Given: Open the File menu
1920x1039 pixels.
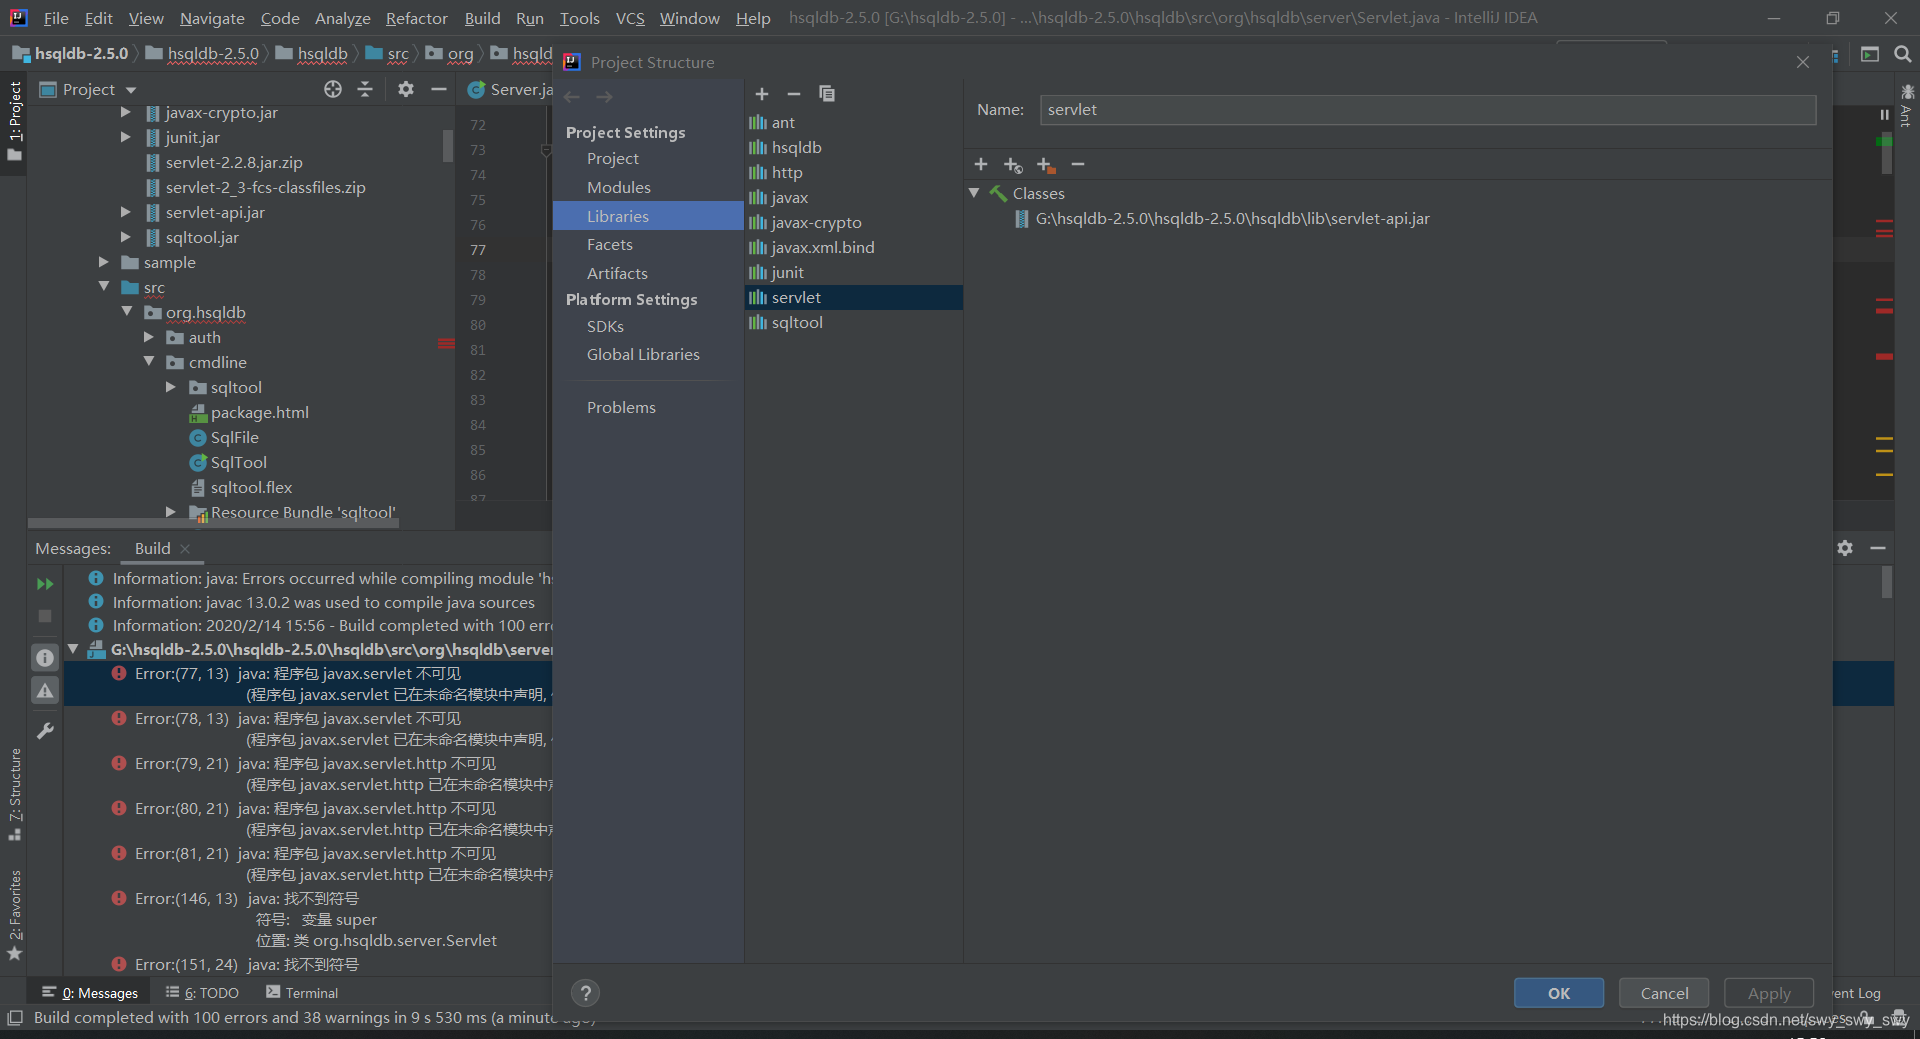Looking at the screenshot, I should click(56, 18).
